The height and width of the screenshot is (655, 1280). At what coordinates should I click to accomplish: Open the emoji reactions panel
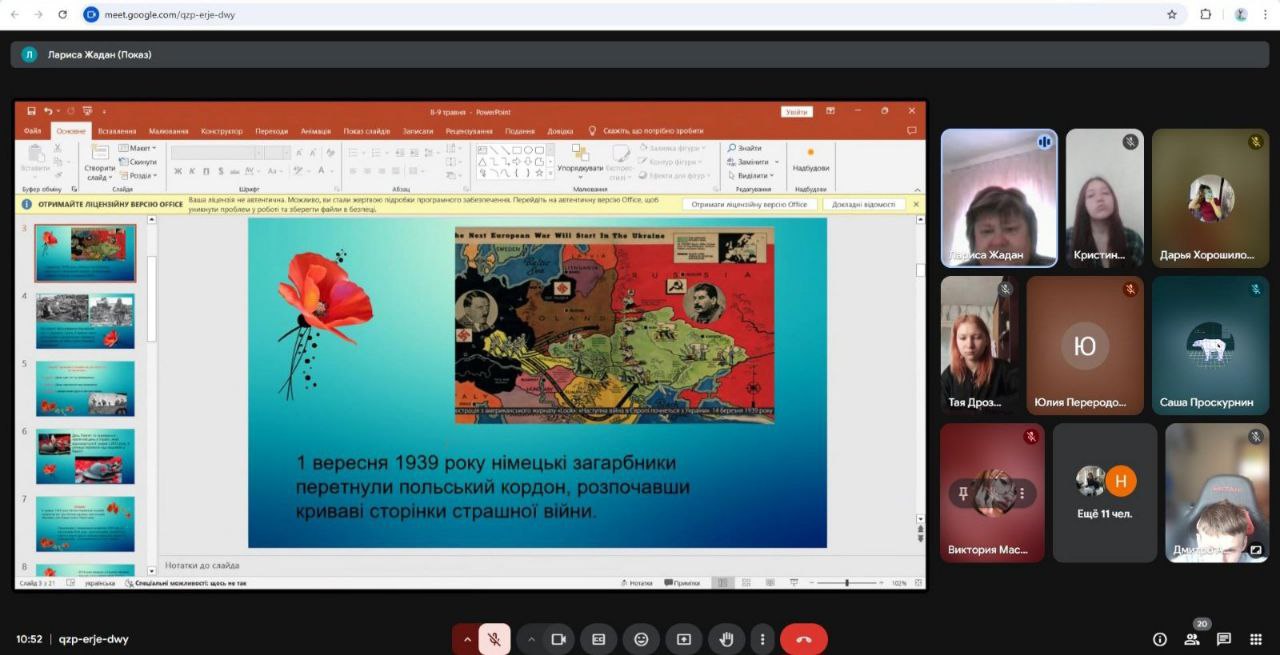point(641,639)
